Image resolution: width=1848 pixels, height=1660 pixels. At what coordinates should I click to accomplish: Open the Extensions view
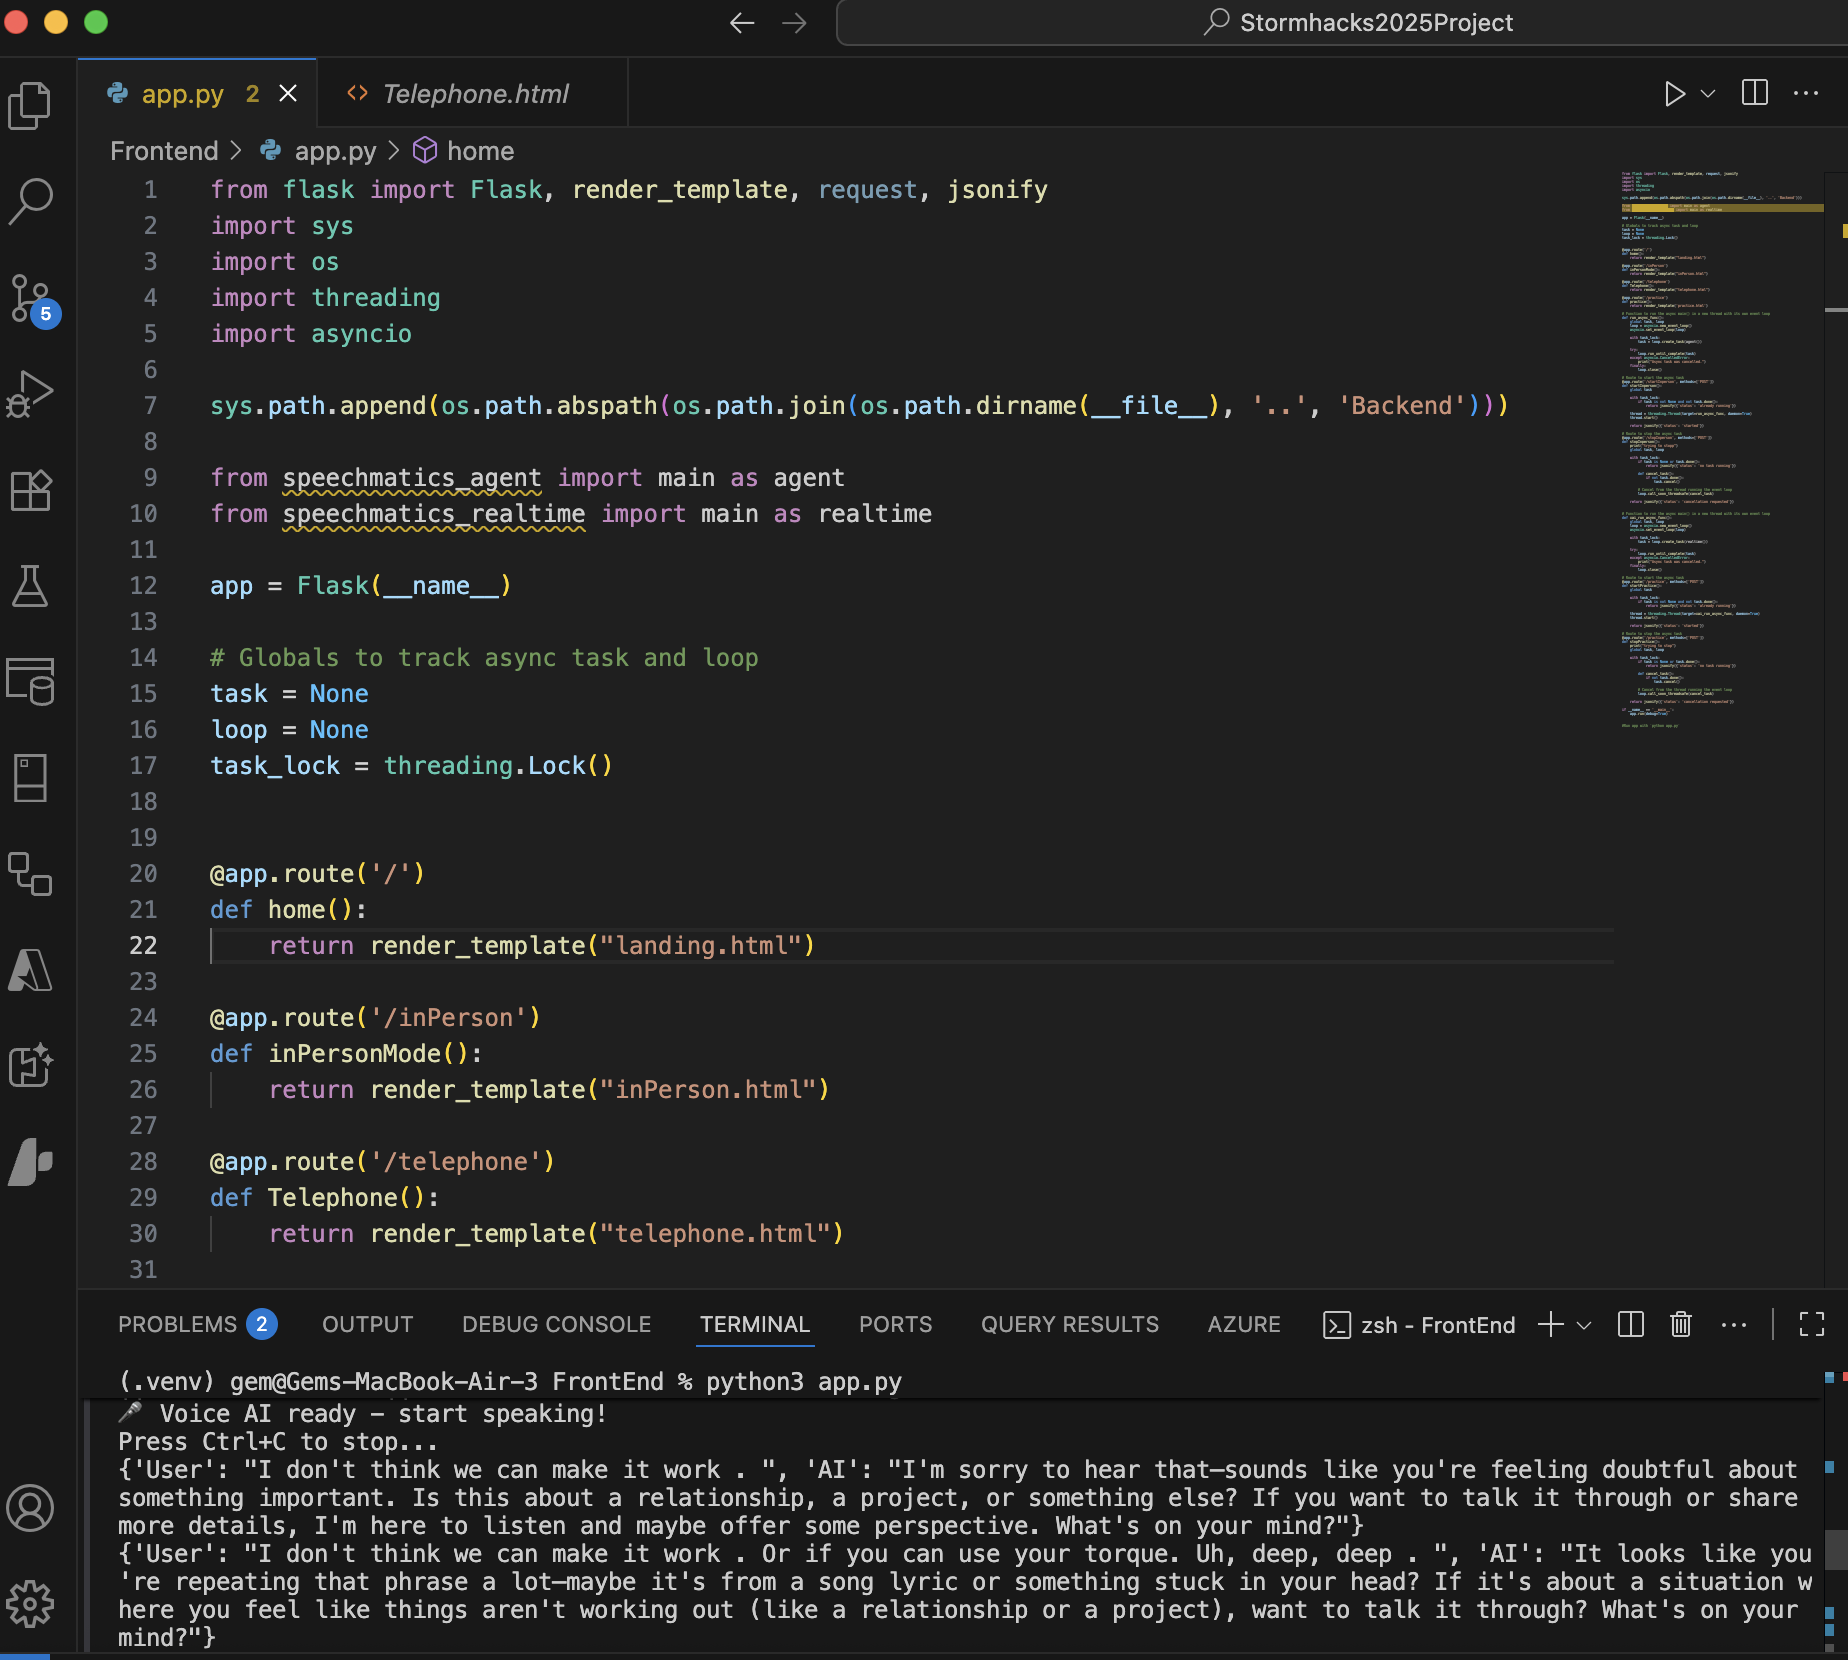(30, 490)
